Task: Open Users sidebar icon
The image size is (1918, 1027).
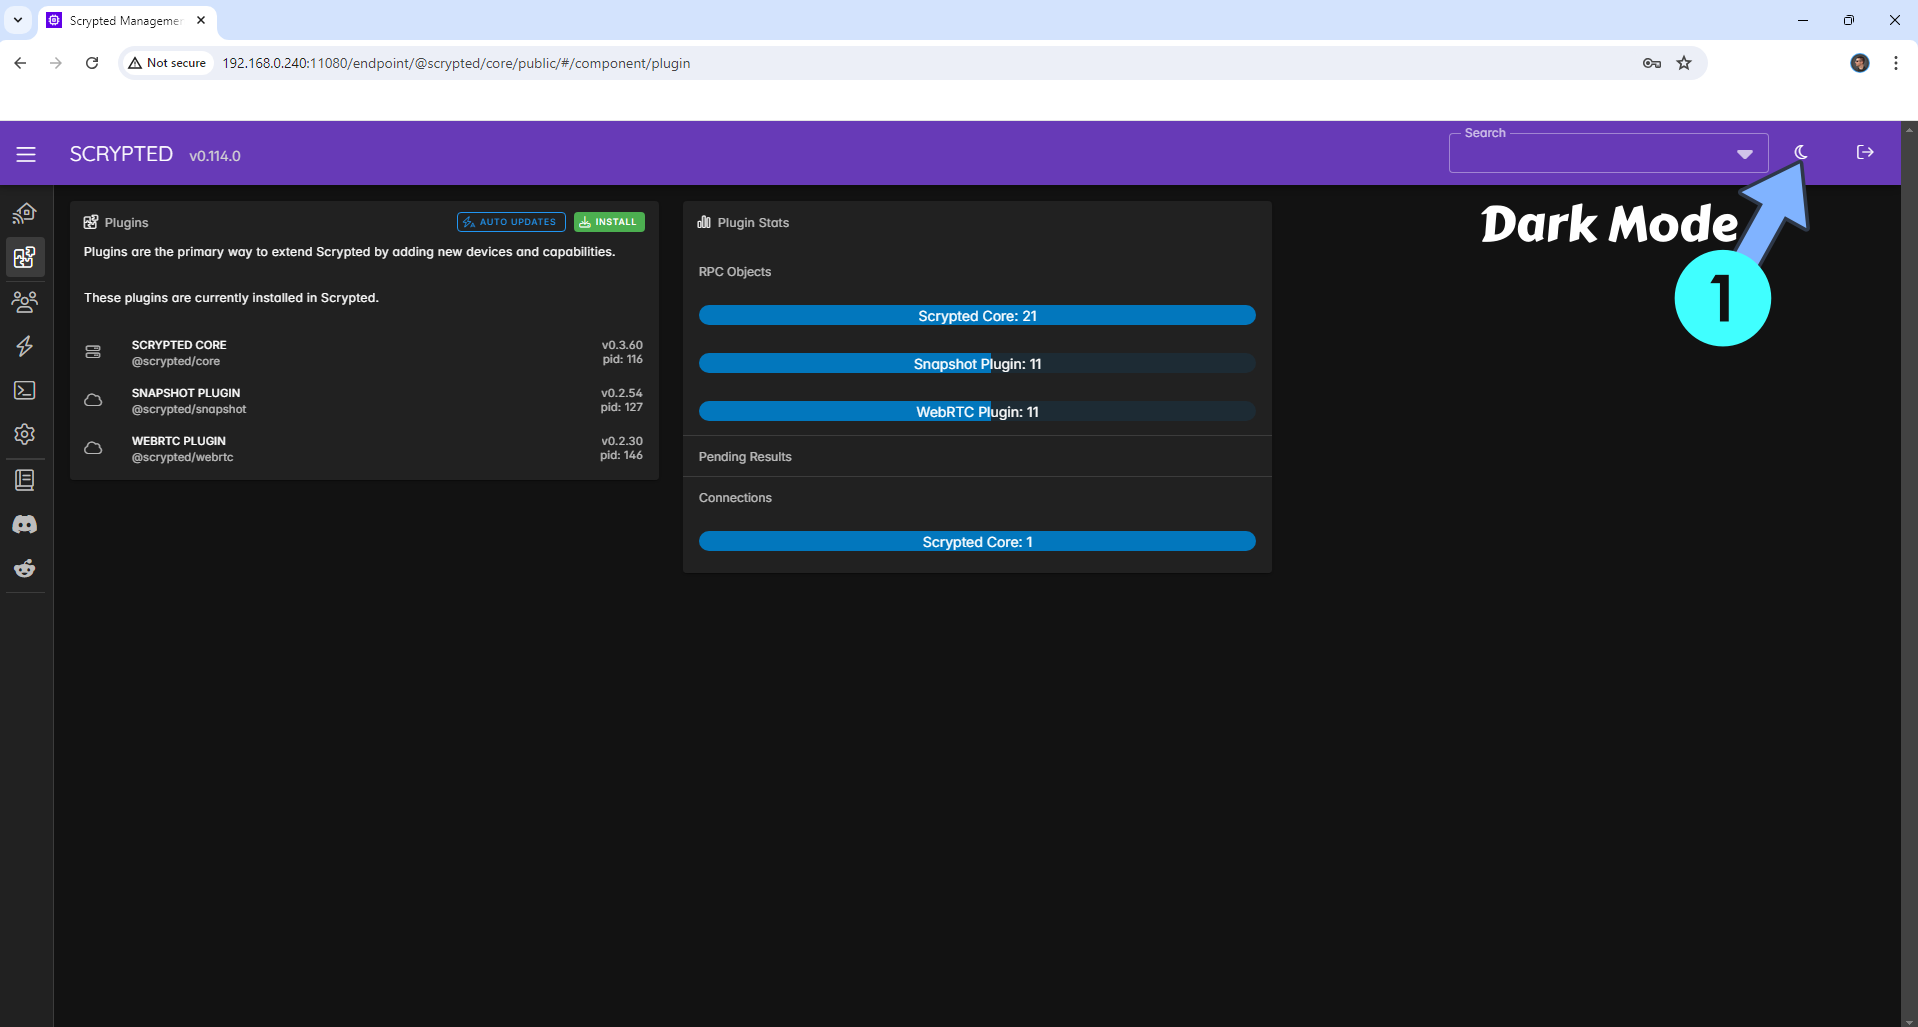Action: point(25,301)
